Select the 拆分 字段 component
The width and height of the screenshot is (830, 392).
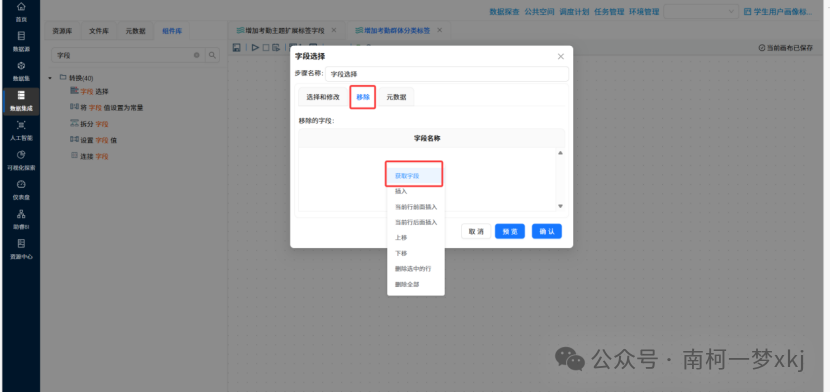pyautogui.click(x=89, y=124)
